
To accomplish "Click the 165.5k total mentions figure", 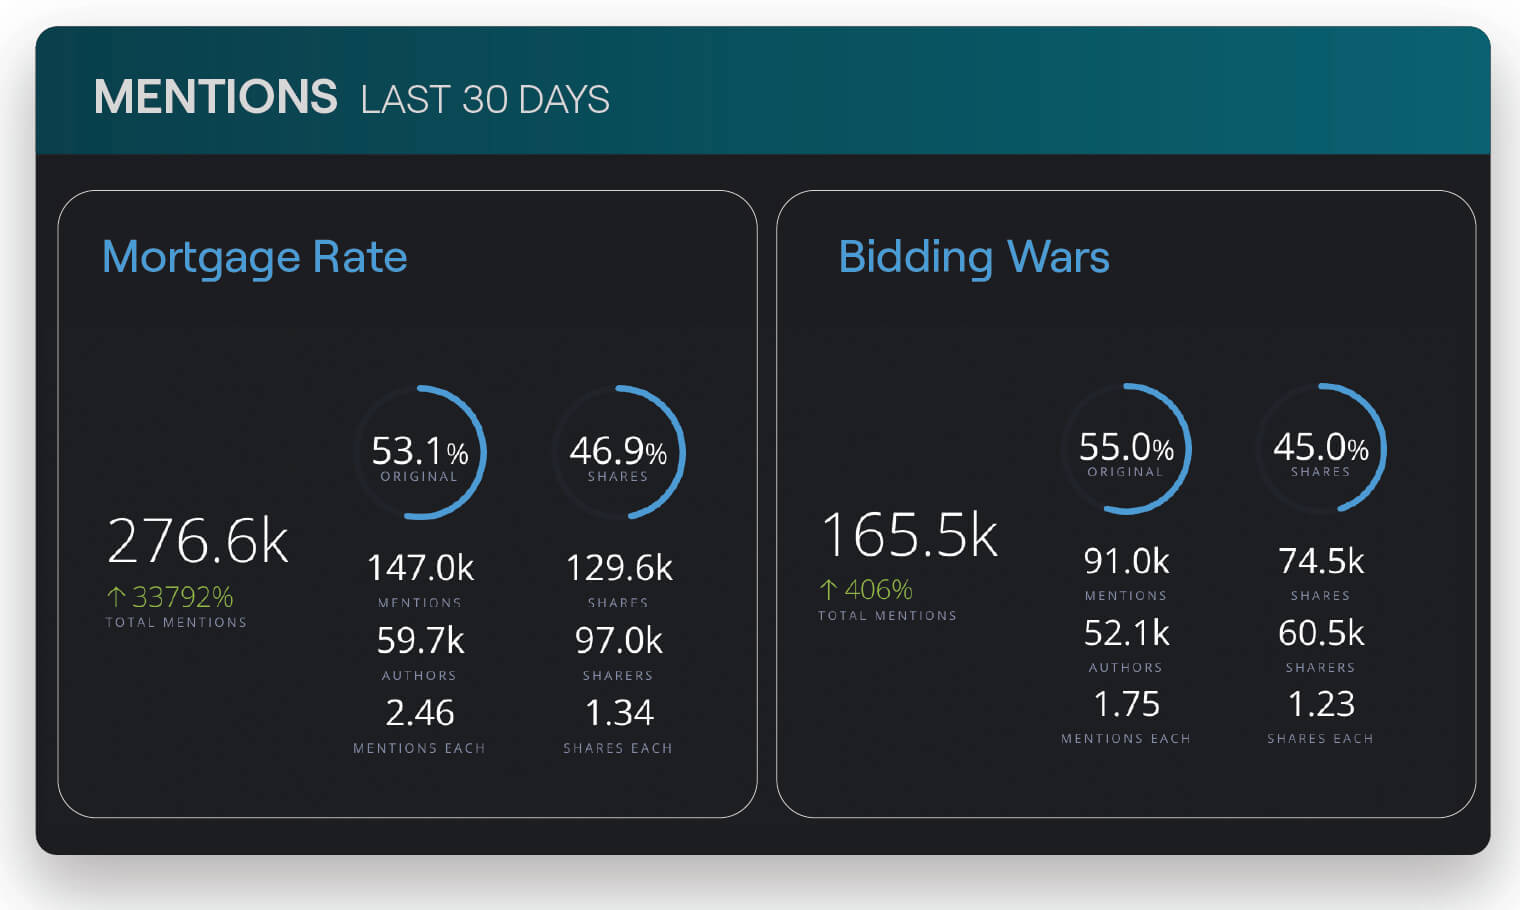I will coord(909,535).
